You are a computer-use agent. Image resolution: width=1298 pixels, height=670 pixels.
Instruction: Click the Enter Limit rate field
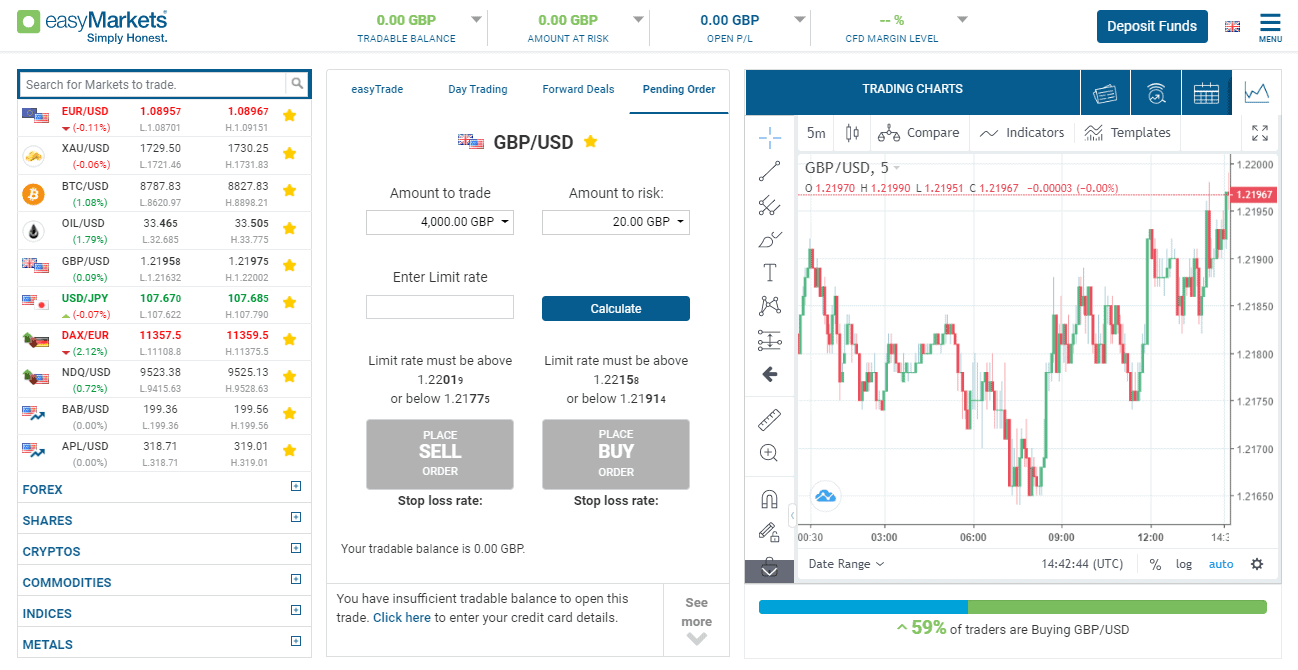point(439,307)
